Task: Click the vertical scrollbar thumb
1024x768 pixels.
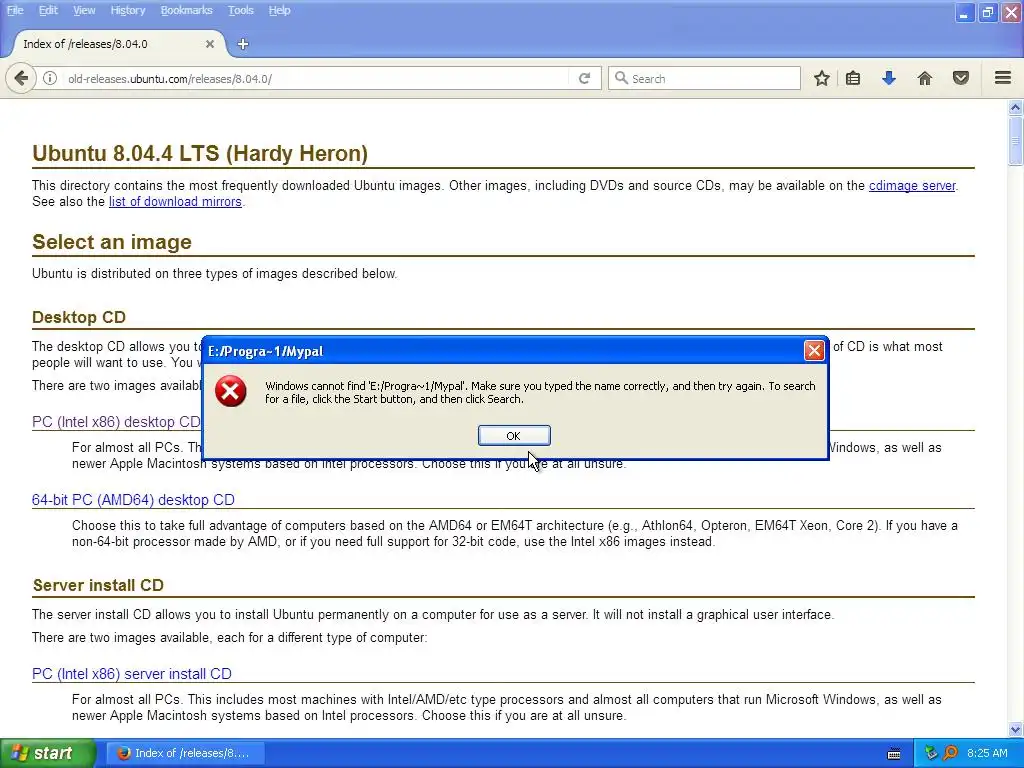Action: 1015,140
